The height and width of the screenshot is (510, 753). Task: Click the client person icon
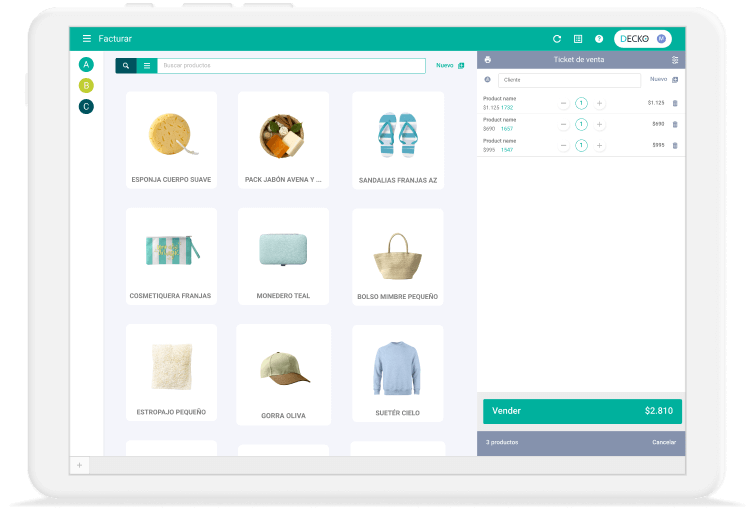pyautogui.click(x=487, y=80)
